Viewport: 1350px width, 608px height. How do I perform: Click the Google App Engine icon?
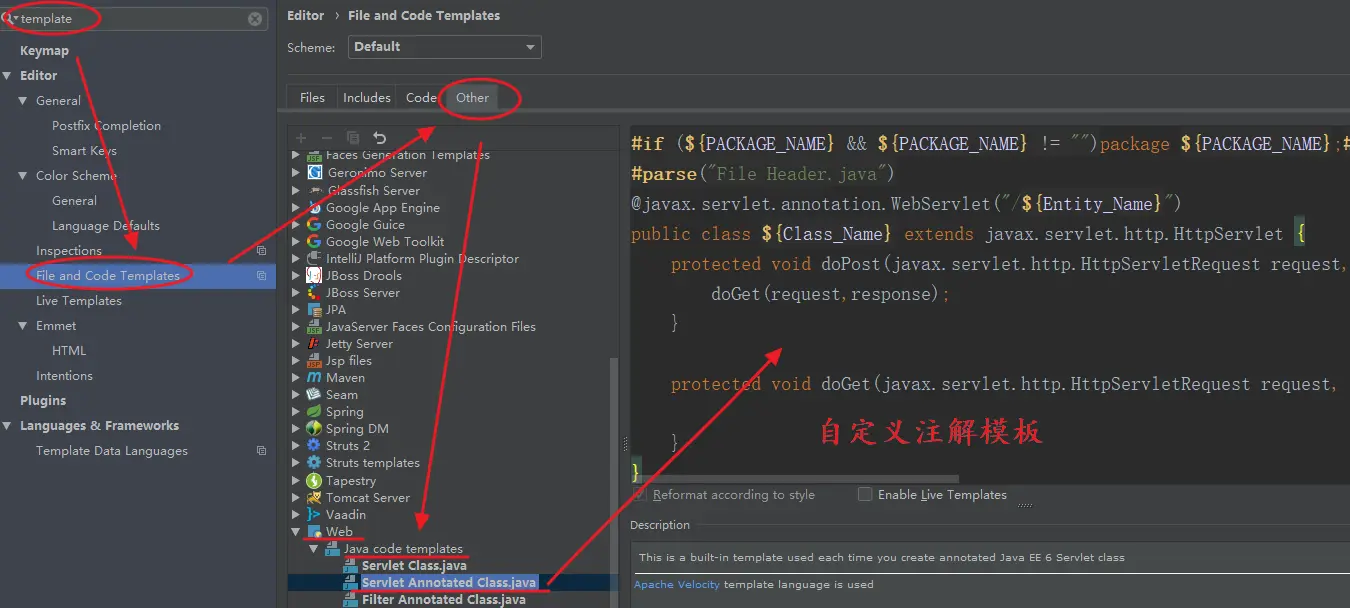pyautogui.click(x=314, y=207)
